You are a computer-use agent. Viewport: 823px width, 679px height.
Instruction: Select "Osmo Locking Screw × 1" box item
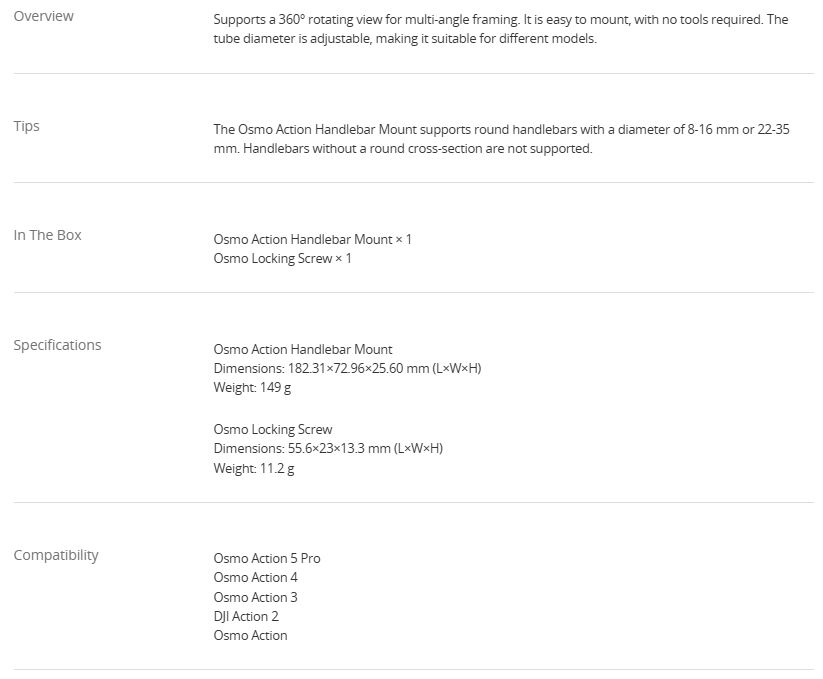pyautogui.click(x=282, y=258)
